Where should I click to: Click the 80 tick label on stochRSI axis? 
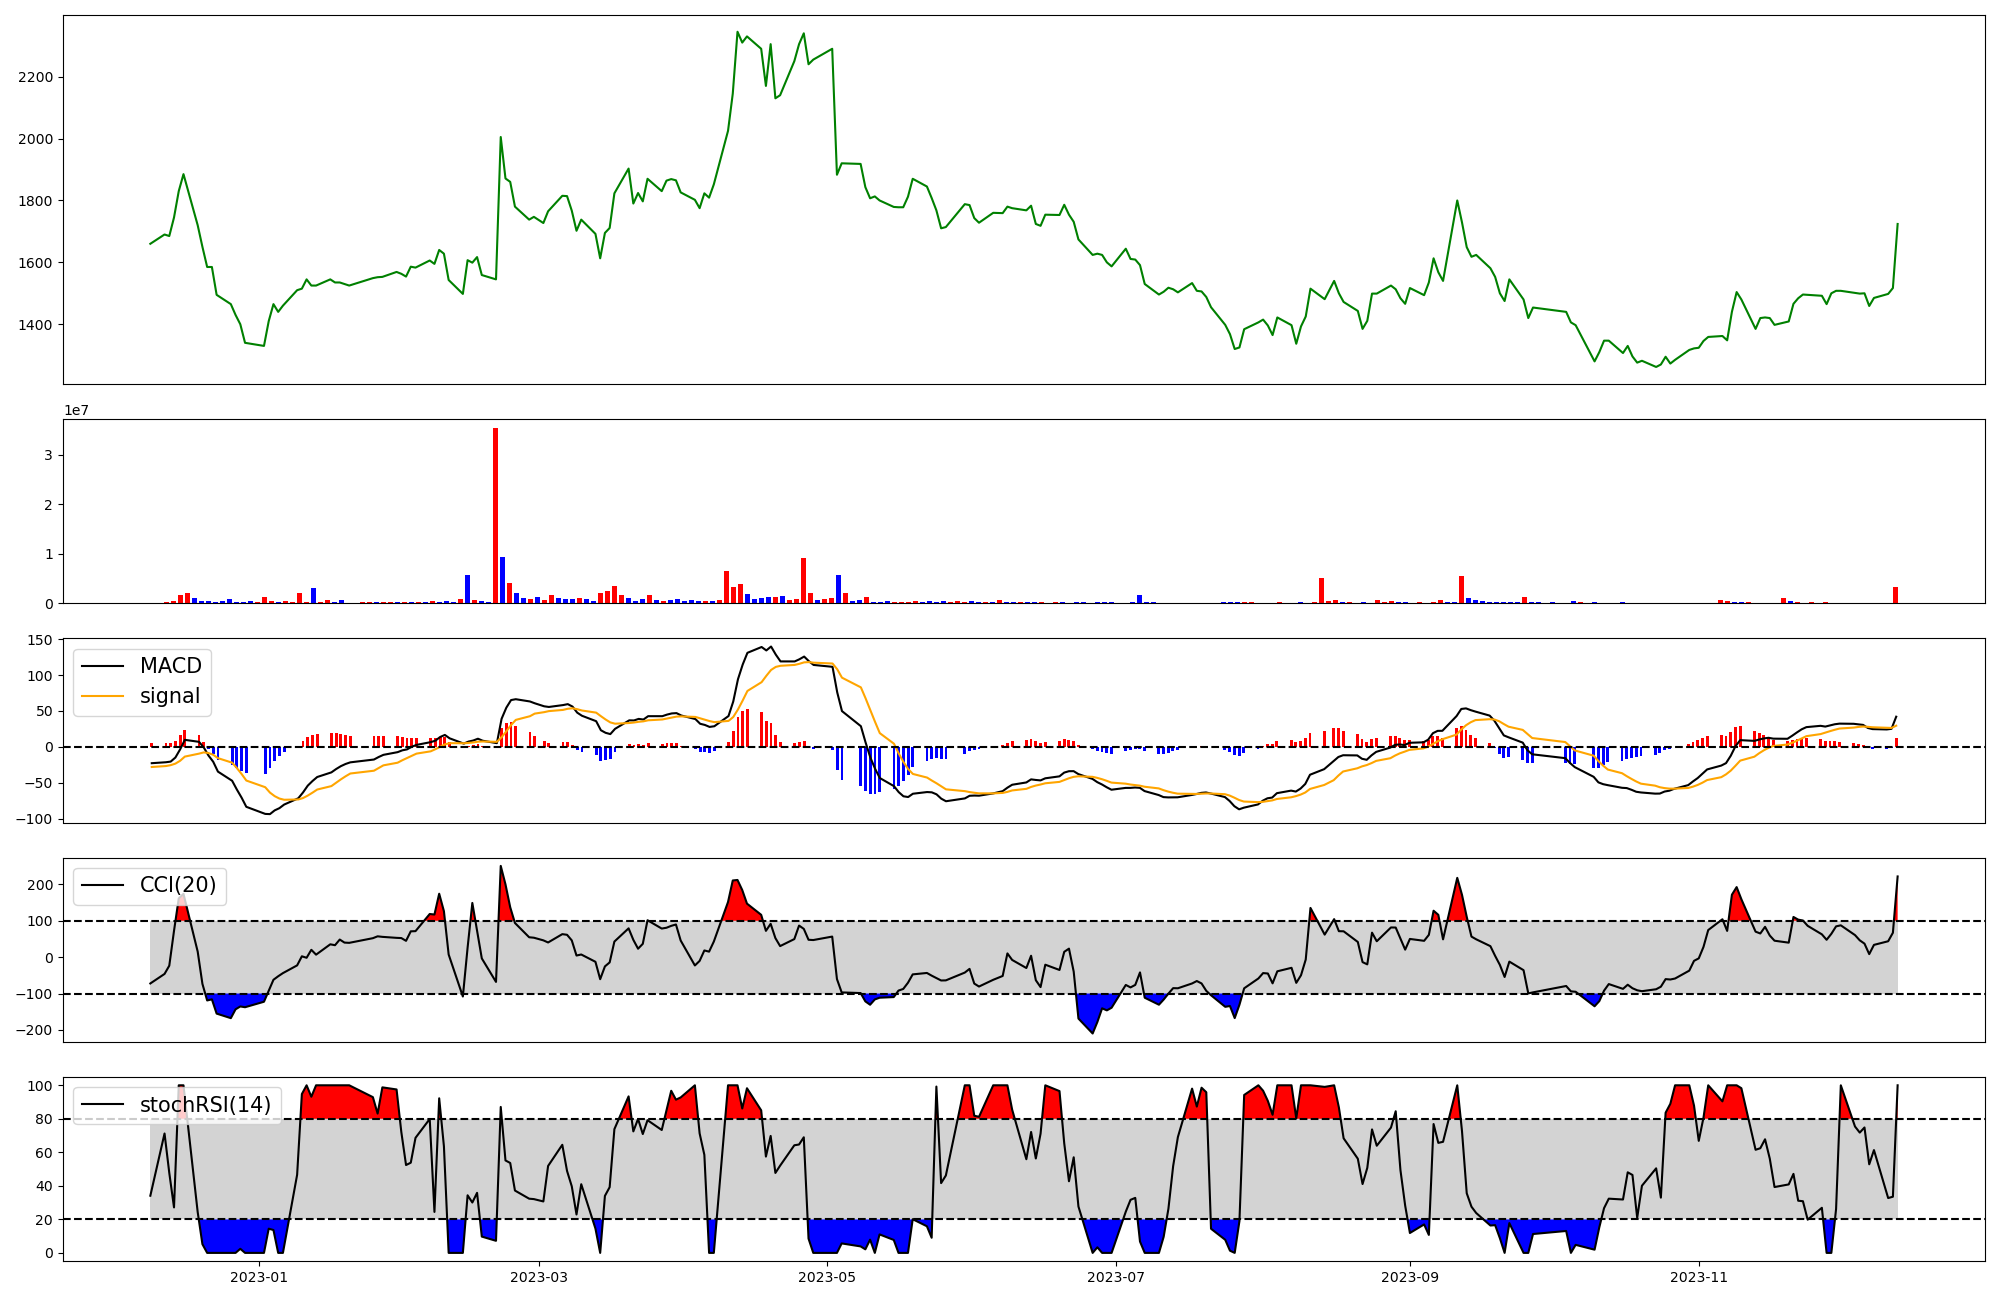43,1119
